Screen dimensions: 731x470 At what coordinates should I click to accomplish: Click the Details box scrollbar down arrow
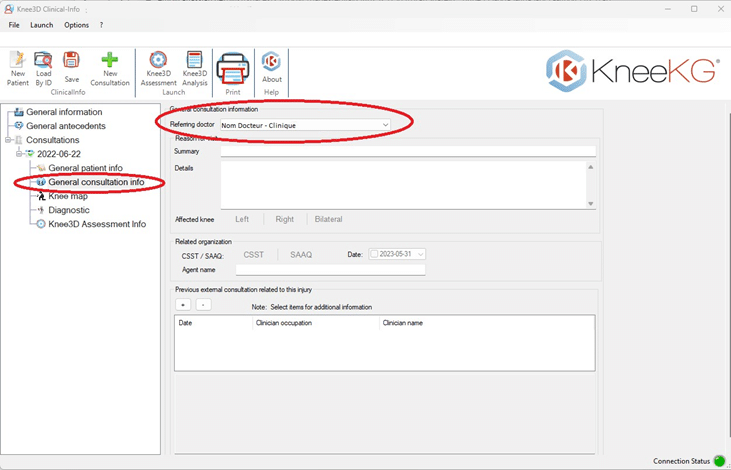(x=590, y=203)
